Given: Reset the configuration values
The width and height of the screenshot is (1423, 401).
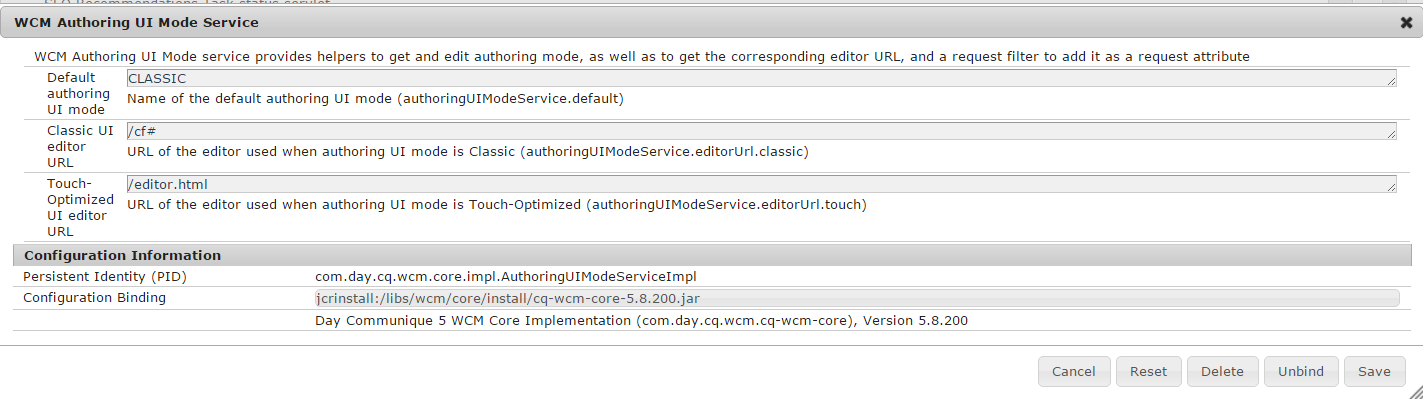Looking at the screenshot, I should click(1148, 371).
